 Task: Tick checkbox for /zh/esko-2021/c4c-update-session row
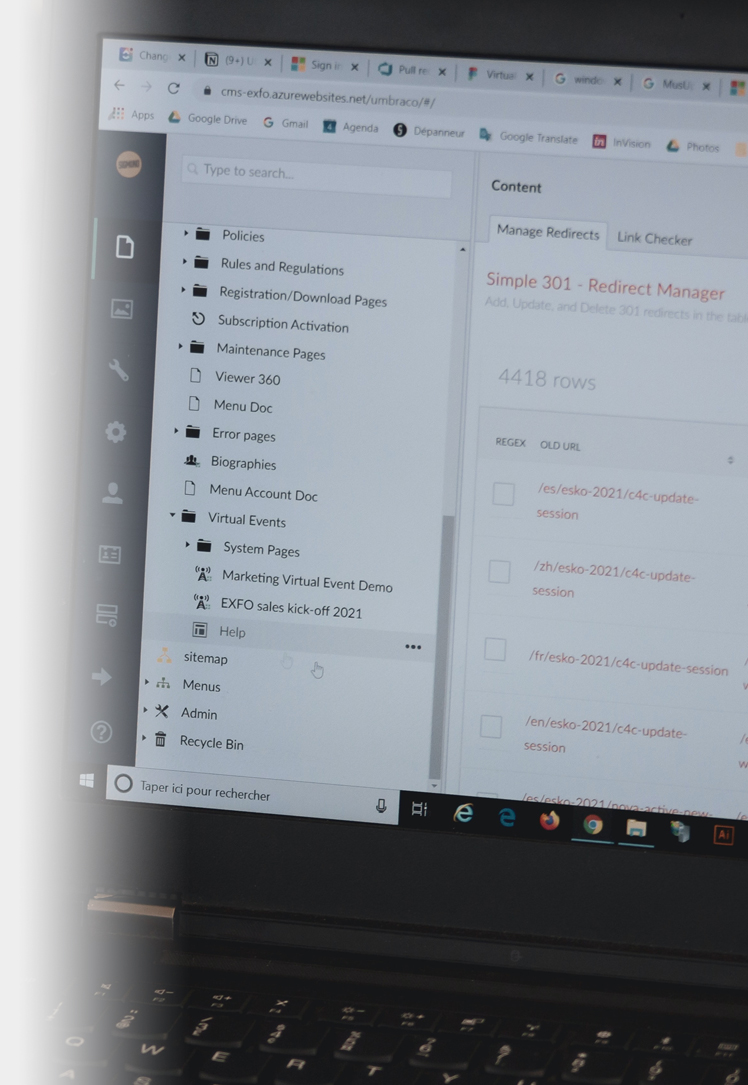499,572
